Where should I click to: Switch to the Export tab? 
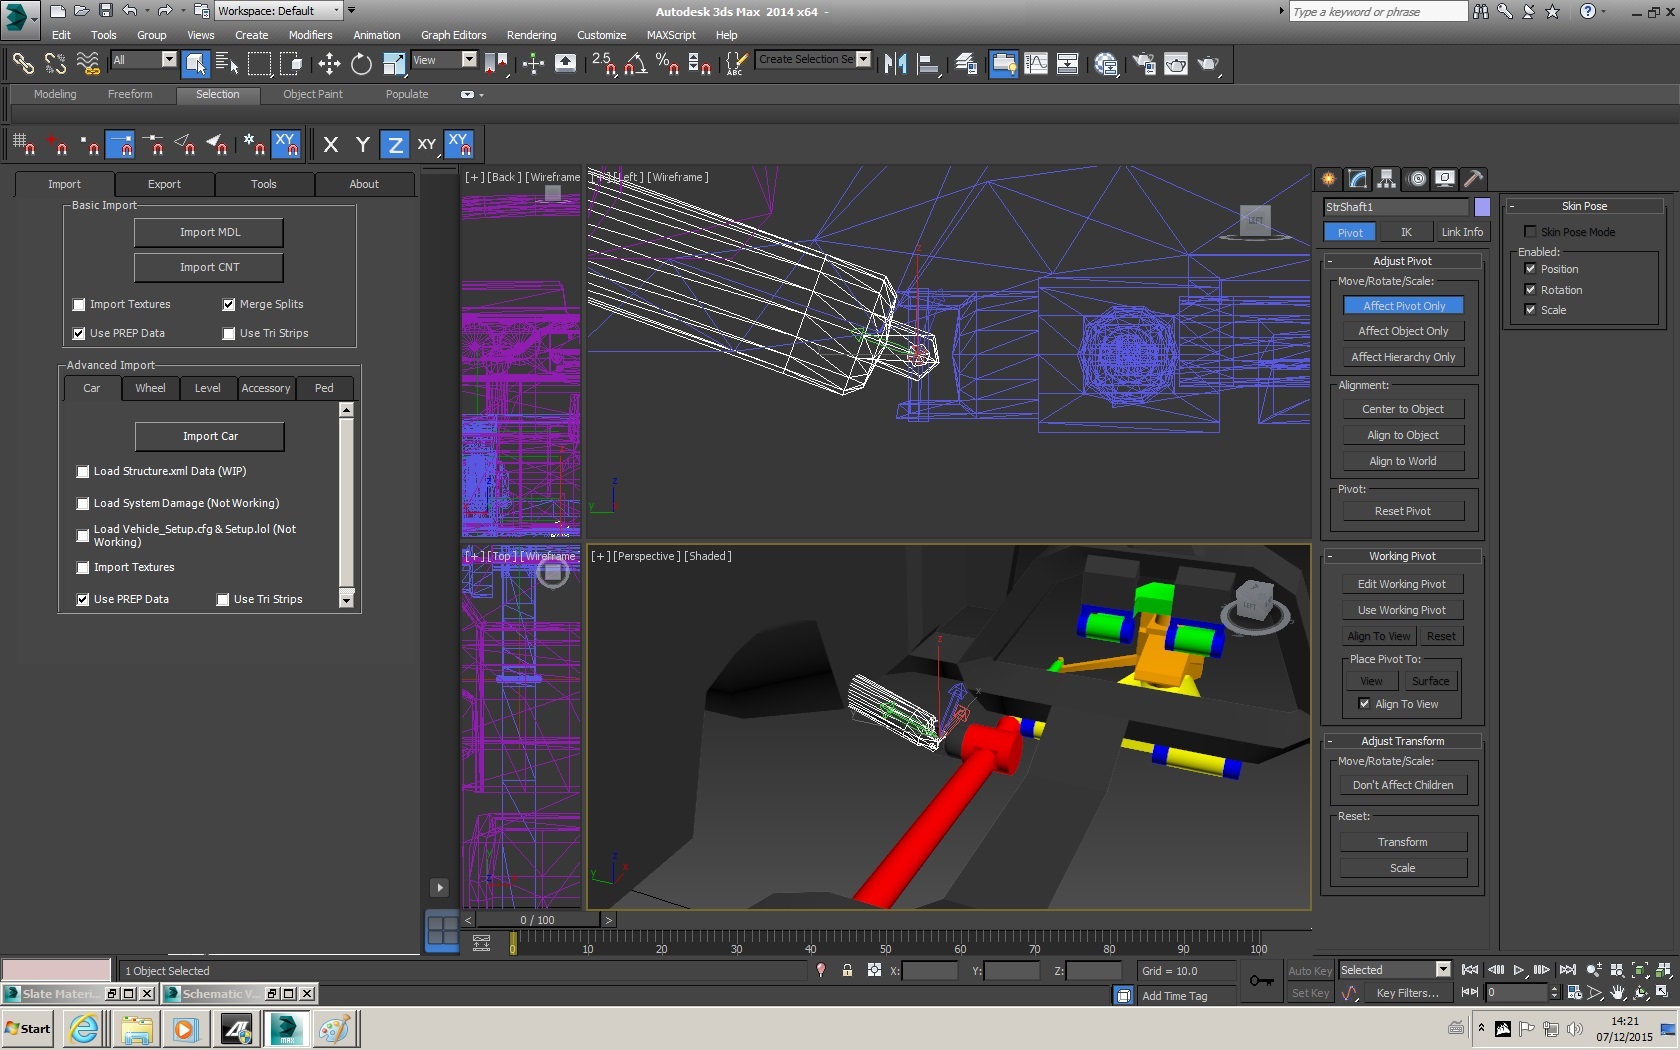[164, 184]
